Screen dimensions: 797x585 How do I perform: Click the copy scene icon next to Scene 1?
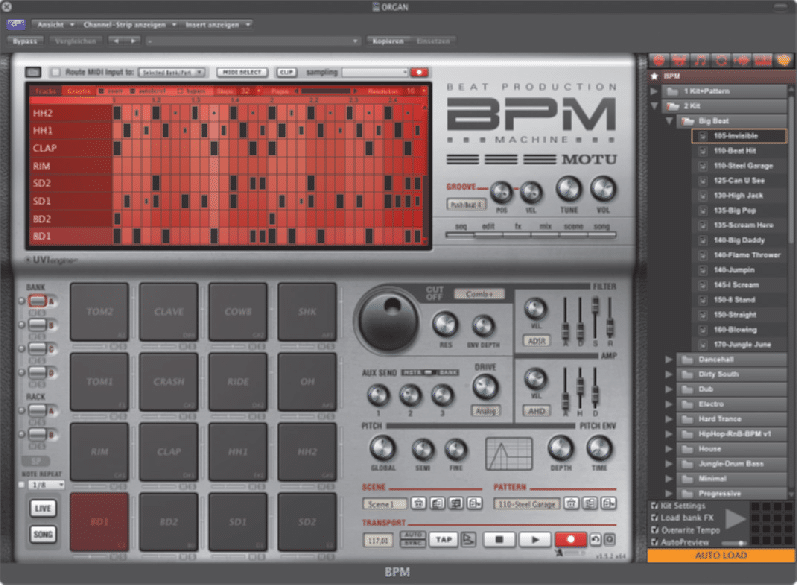pyautogui.click(x=437, y=503)
